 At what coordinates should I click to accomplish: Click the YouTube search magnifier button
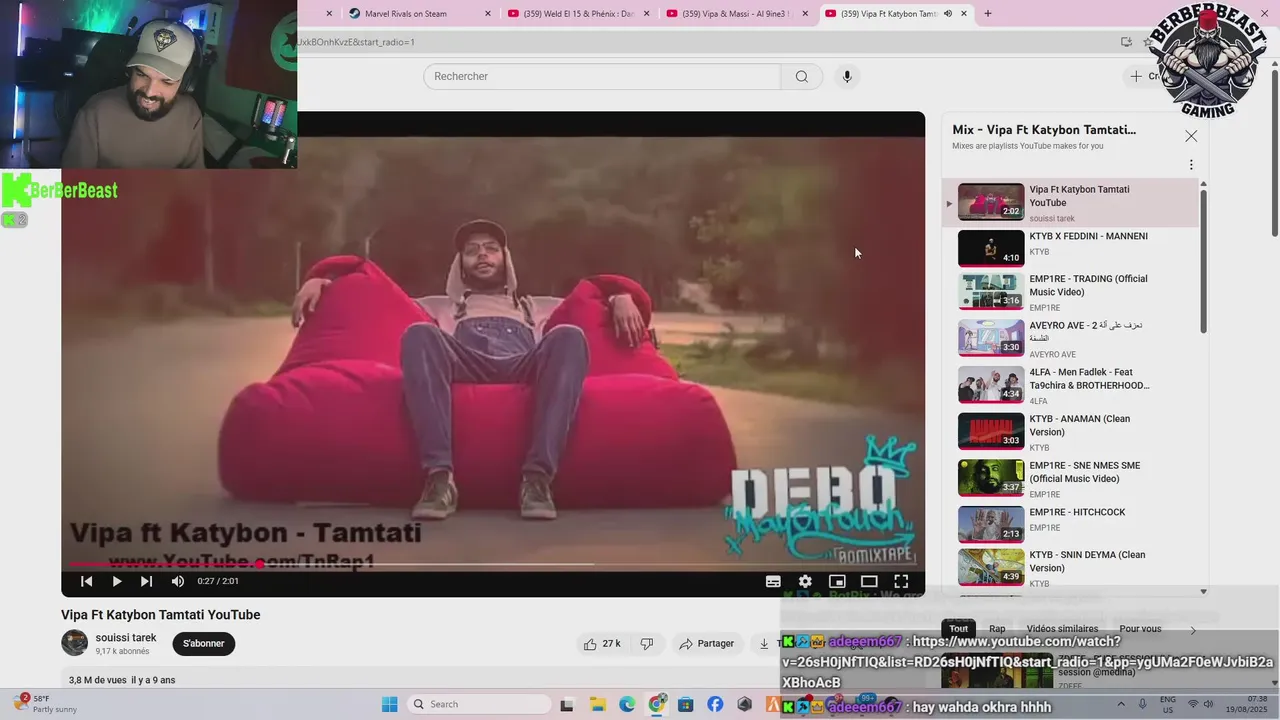[x=802, y=77]
